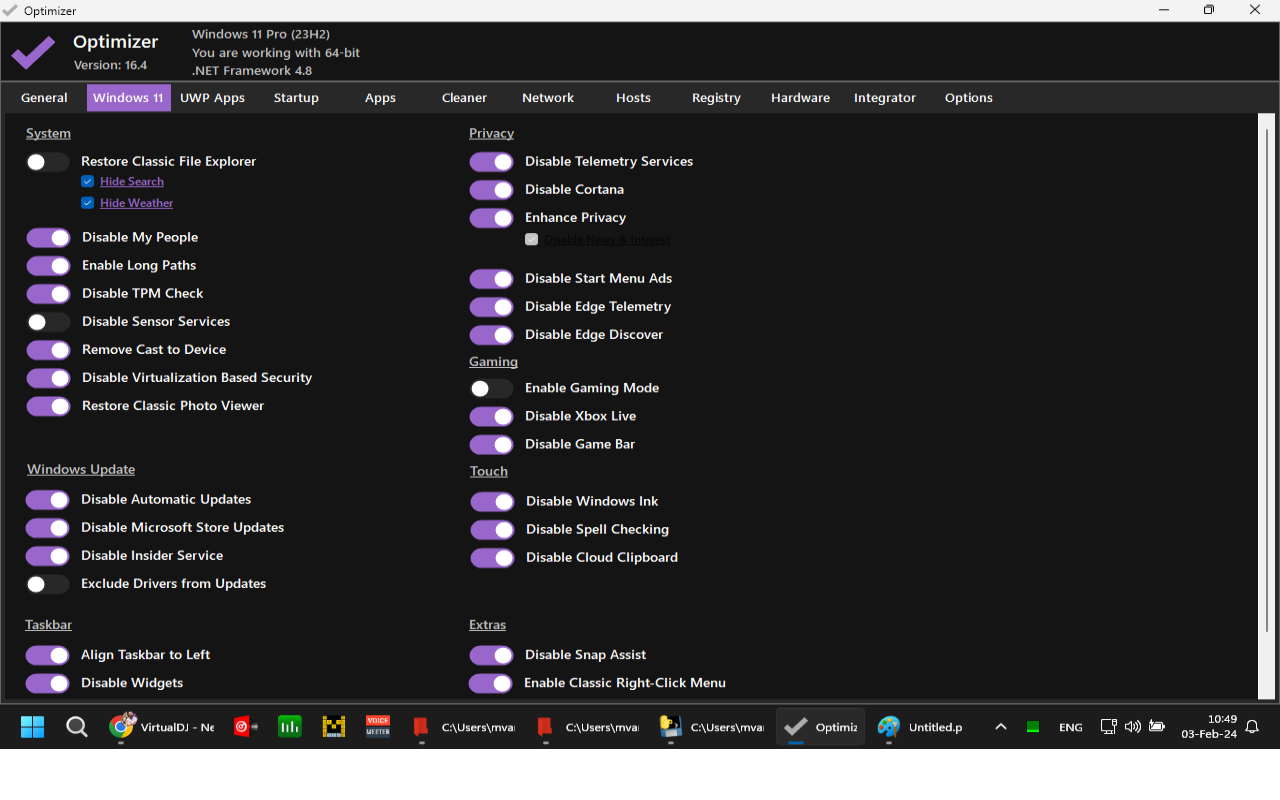Show hidden system tray icons
This screenshot has width=1280, height=800.
[x=1001, y=727]
